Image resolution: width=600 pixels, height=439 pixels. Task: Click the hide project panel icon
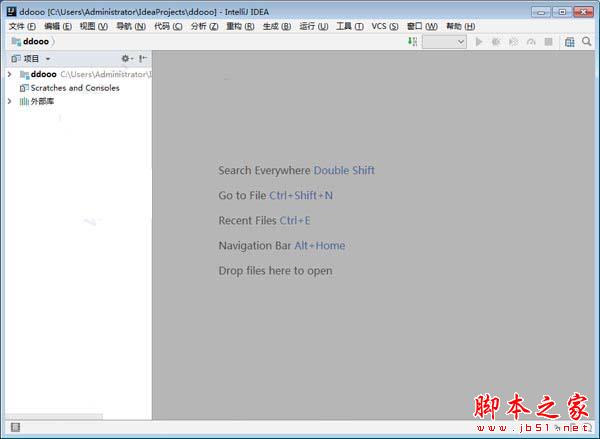(x=143, y=59)
